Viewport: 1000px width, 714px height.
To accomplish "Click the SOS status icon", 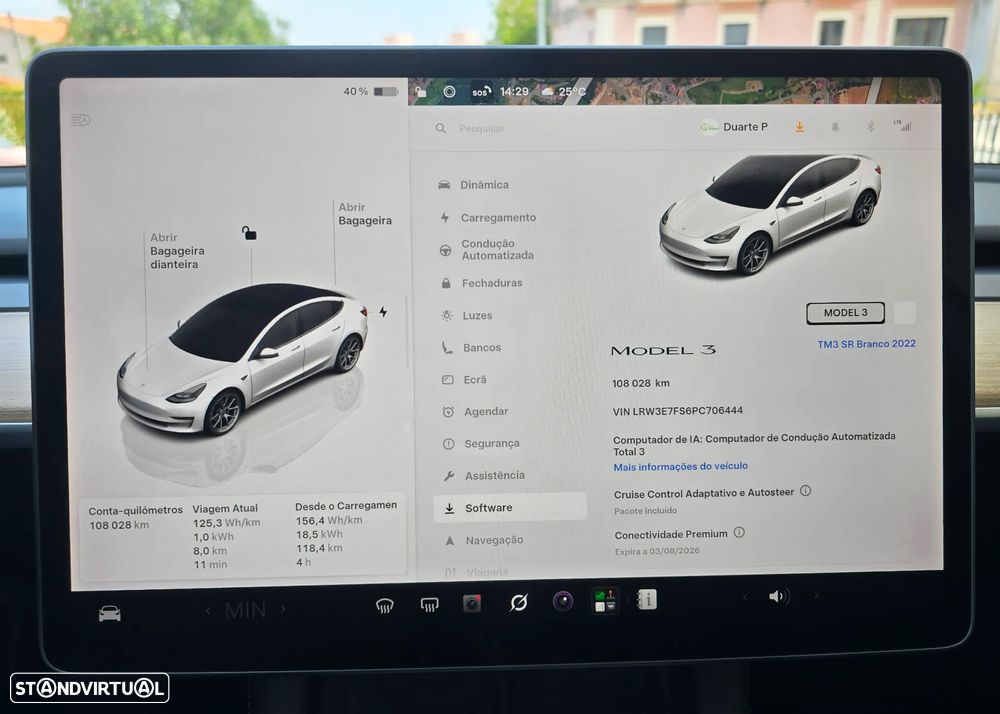I will (481, 92).
